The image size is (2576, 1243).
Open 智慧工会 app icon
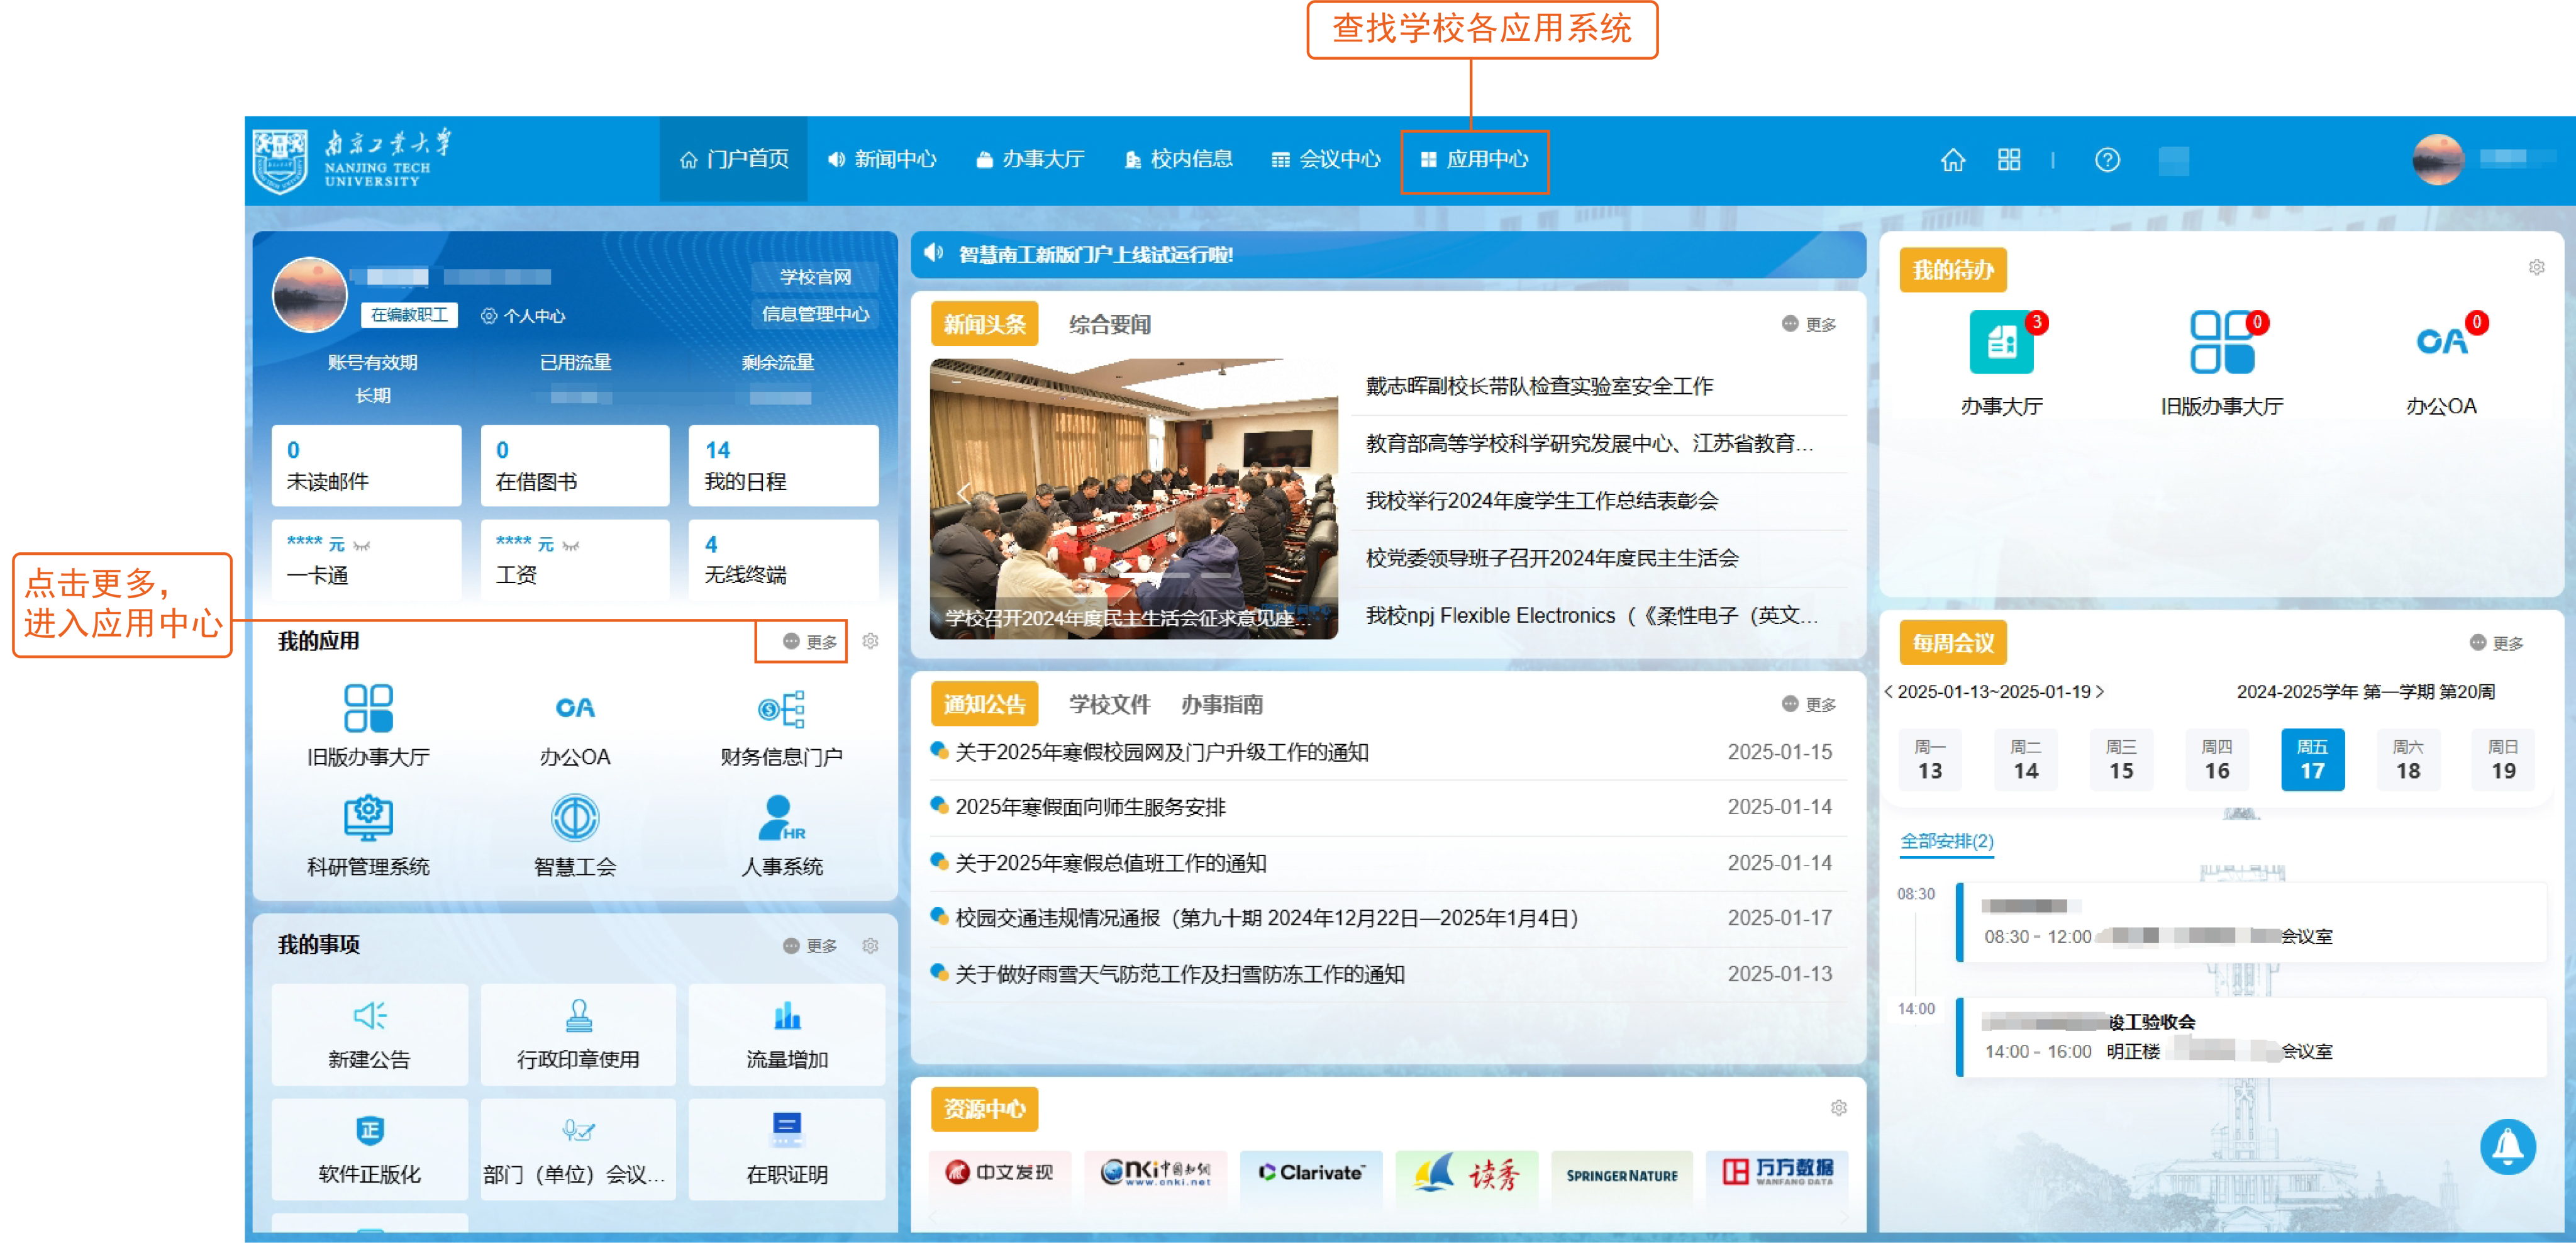tap(575, 835)
